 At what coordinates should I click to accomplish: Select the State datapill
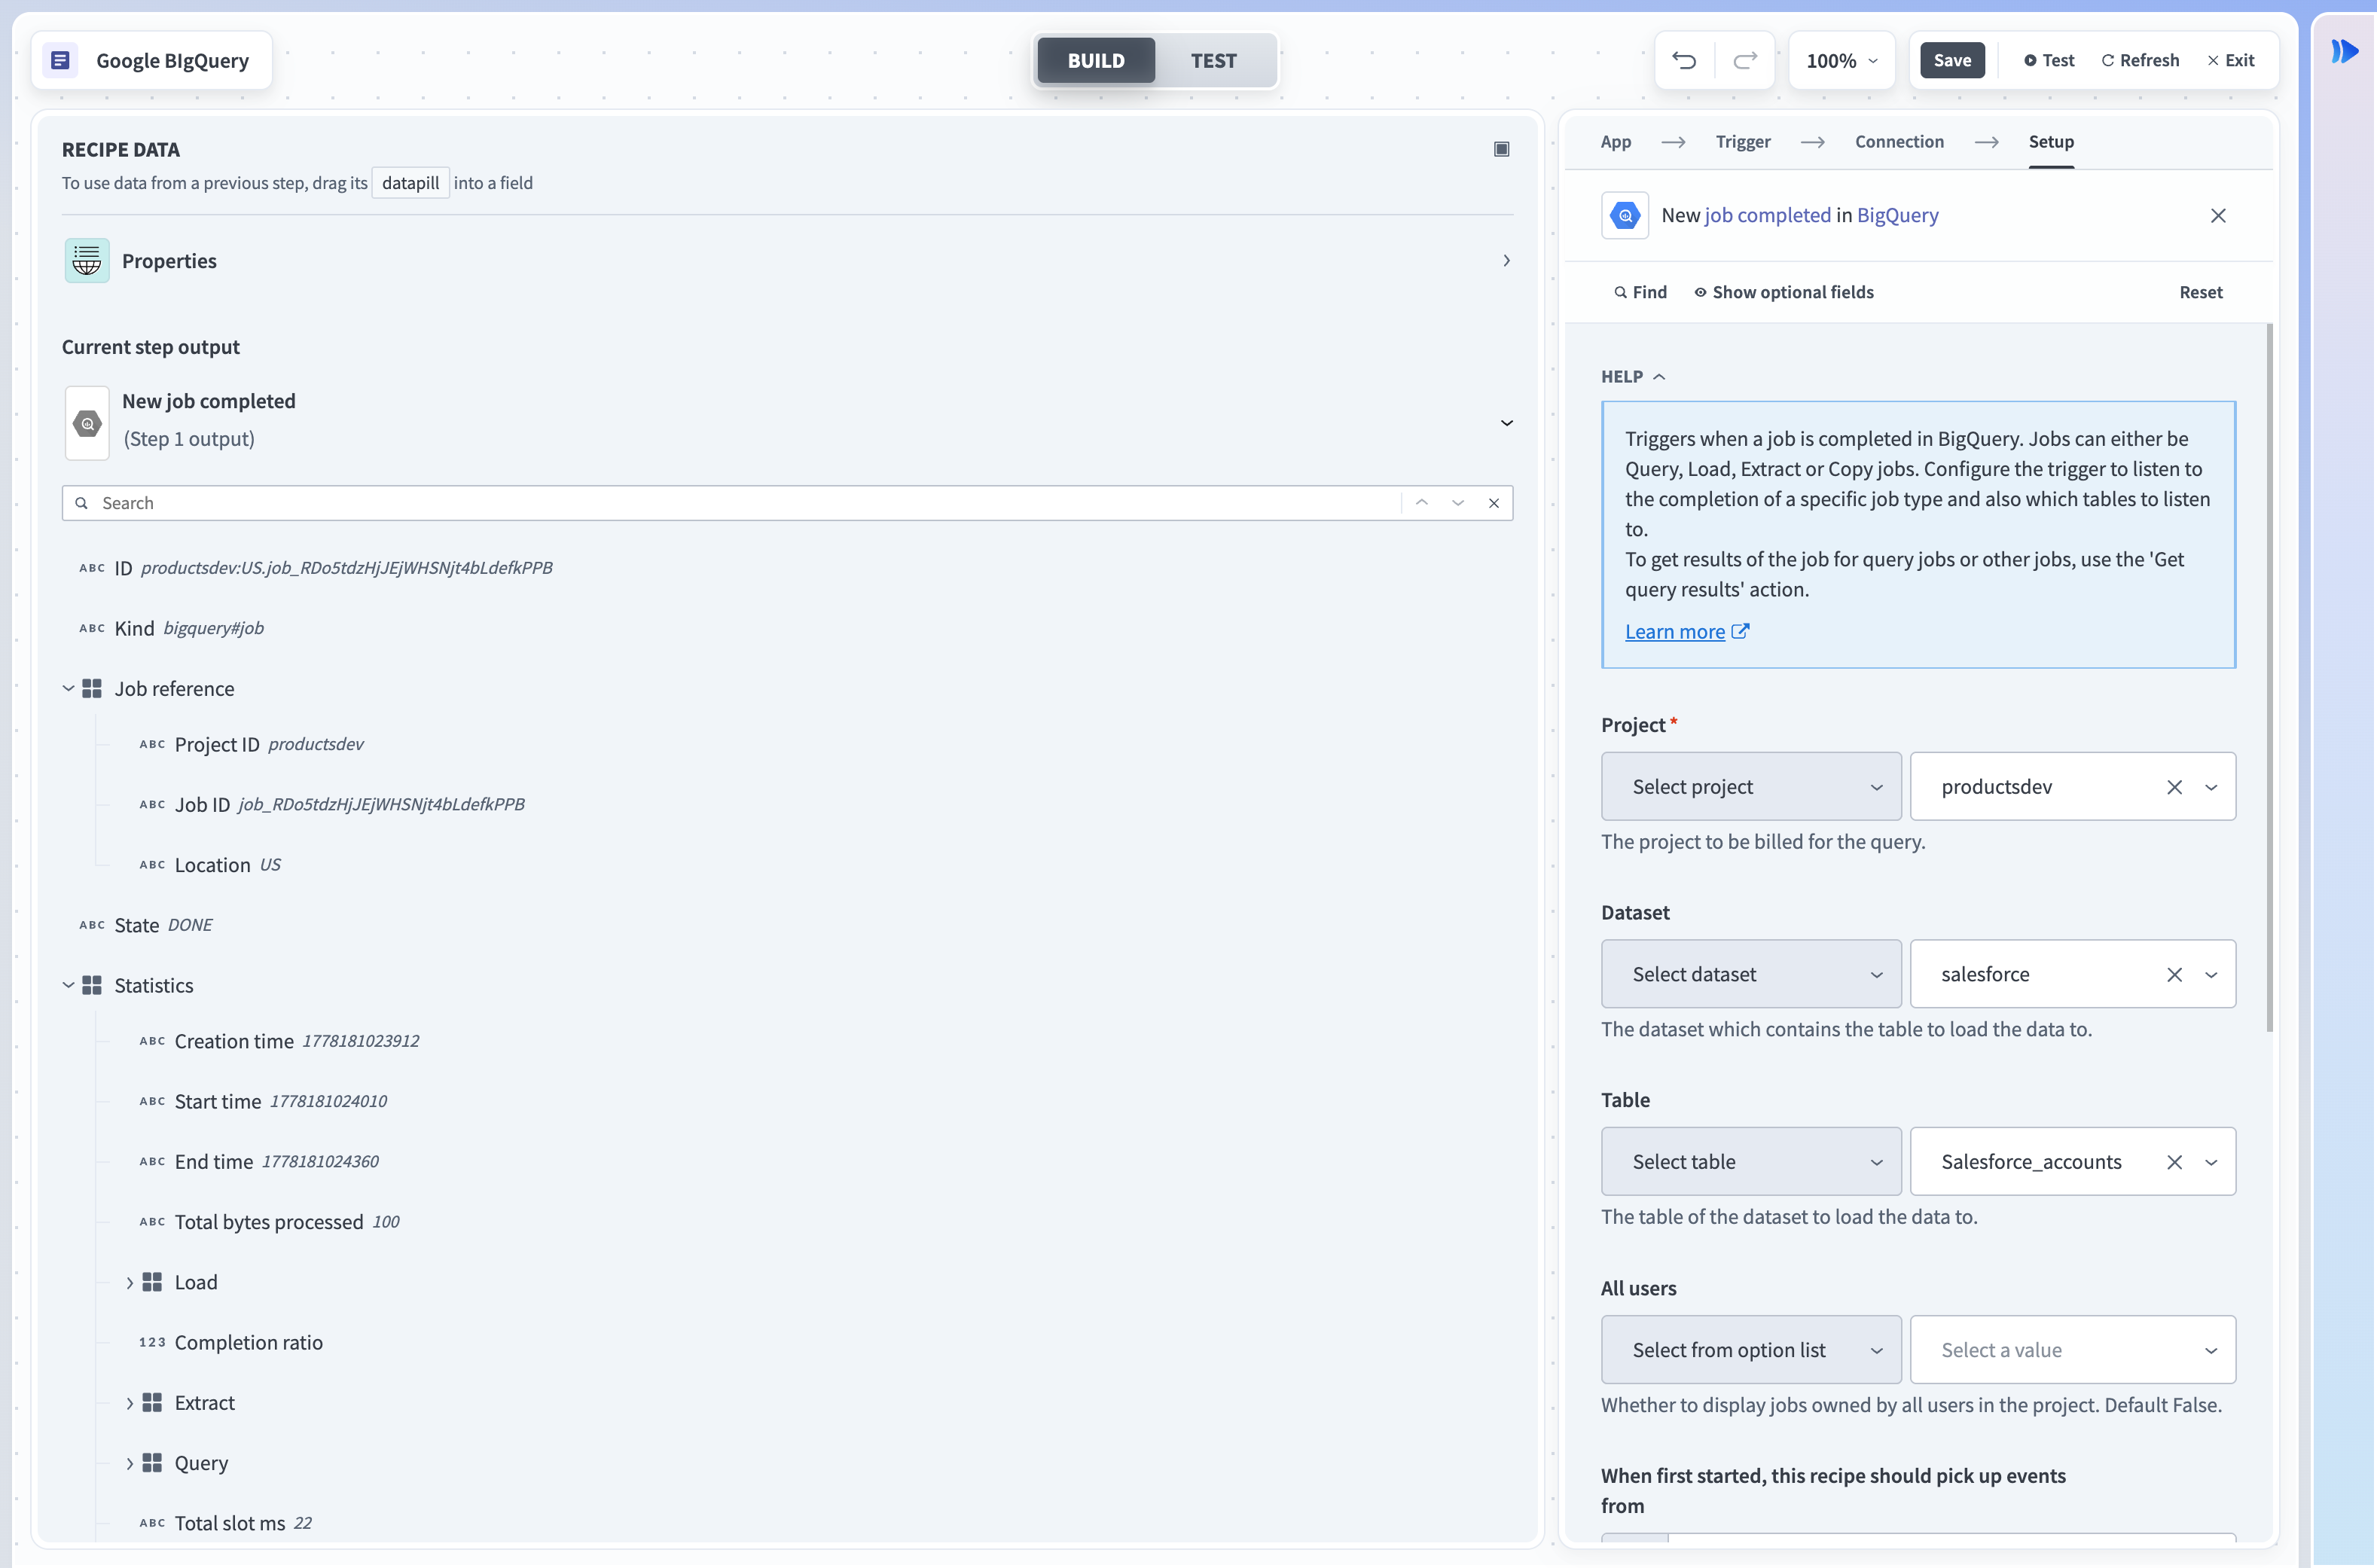[146, 925]
